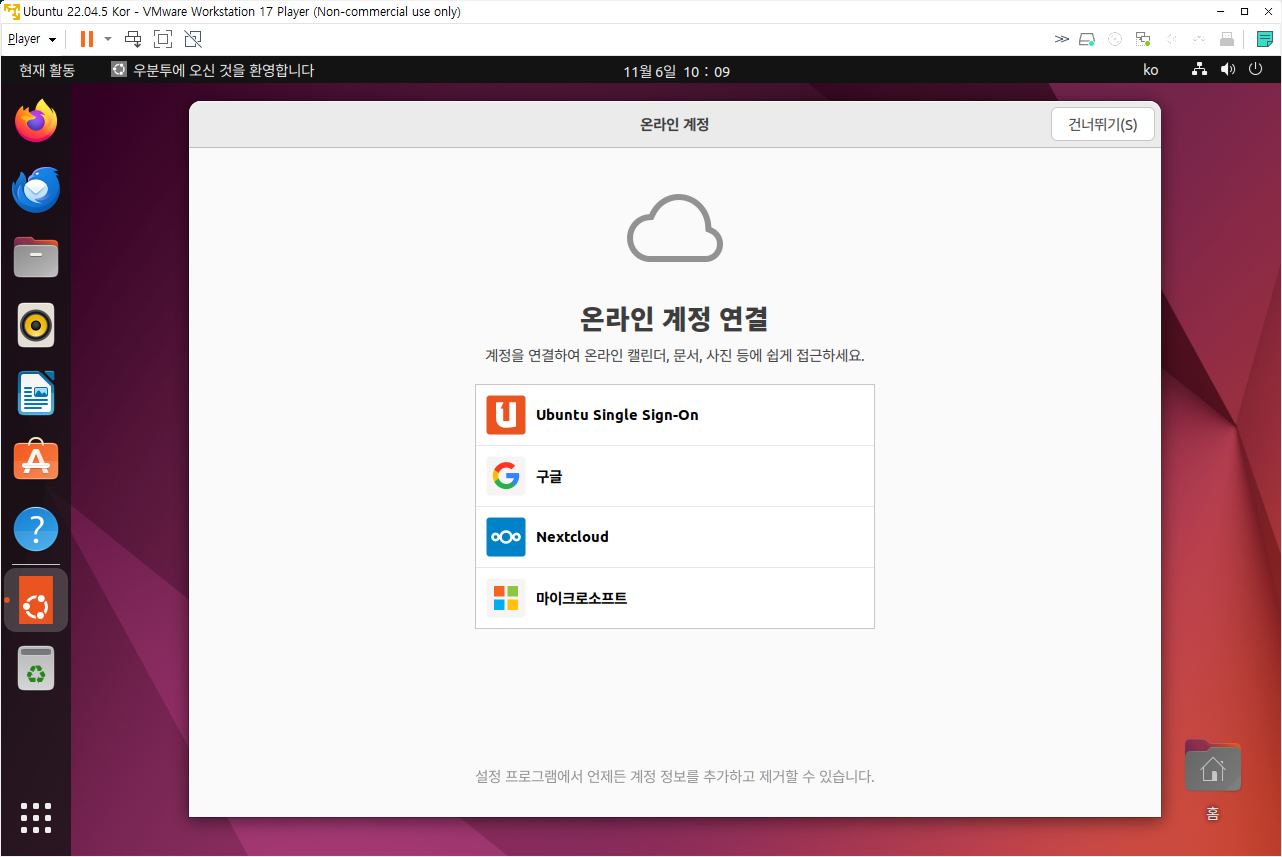Open the Help question-mark icon
Viewport: 1282px width, 857px height.
pos(36,529)
